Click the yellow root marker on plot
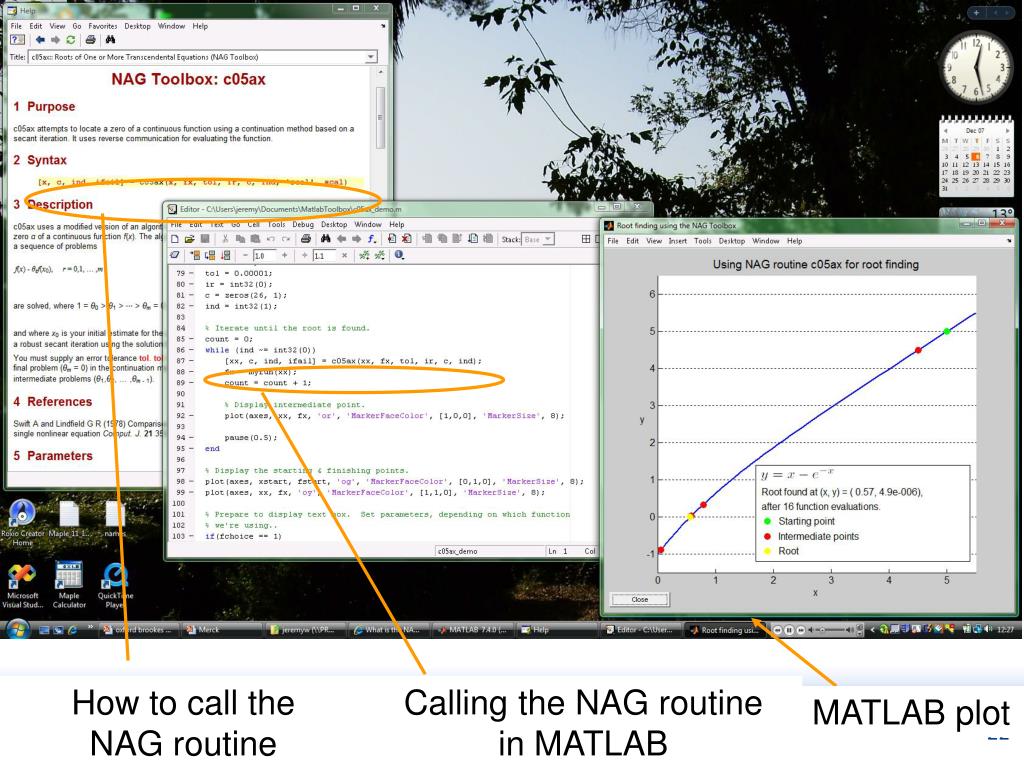The height and width of the screenshot is (768, 1024). coord(691,517)
